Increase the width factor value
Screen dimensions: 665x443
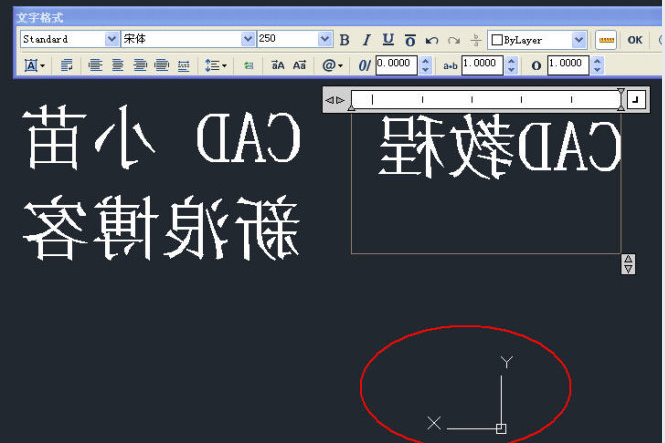tap(597, 61)
